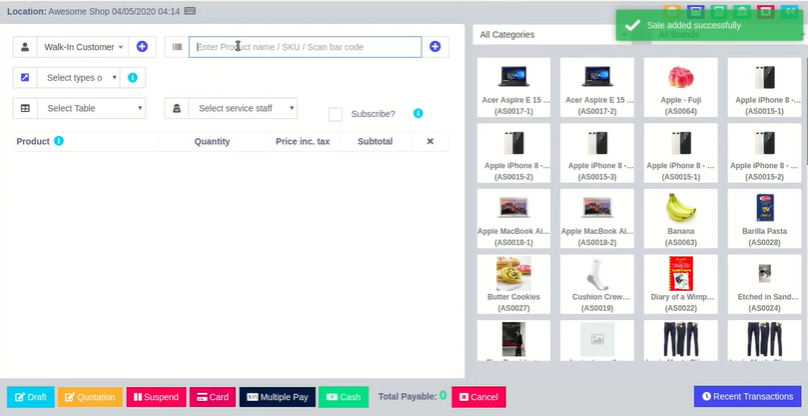Click the info icon beside Select types
Viewport: 808px width, 416px height.
point(132,77)
